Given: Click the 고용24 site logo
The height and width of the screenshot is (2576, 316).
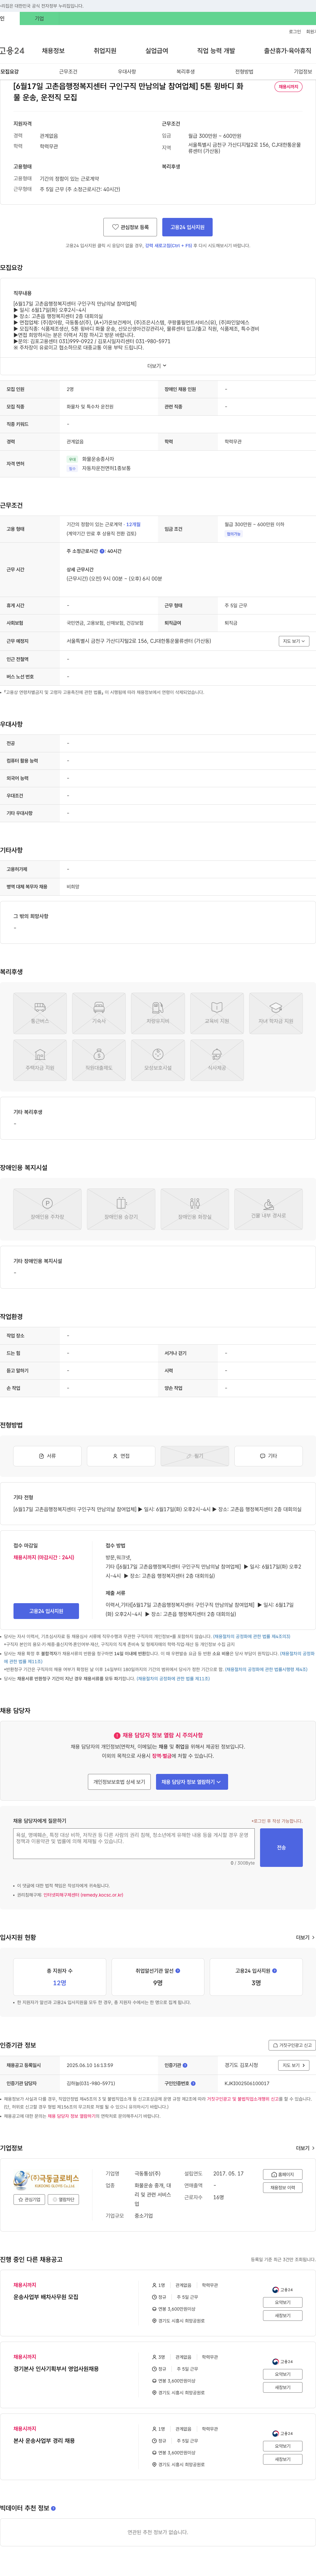Looking at the screenshot, I should 12,51.
